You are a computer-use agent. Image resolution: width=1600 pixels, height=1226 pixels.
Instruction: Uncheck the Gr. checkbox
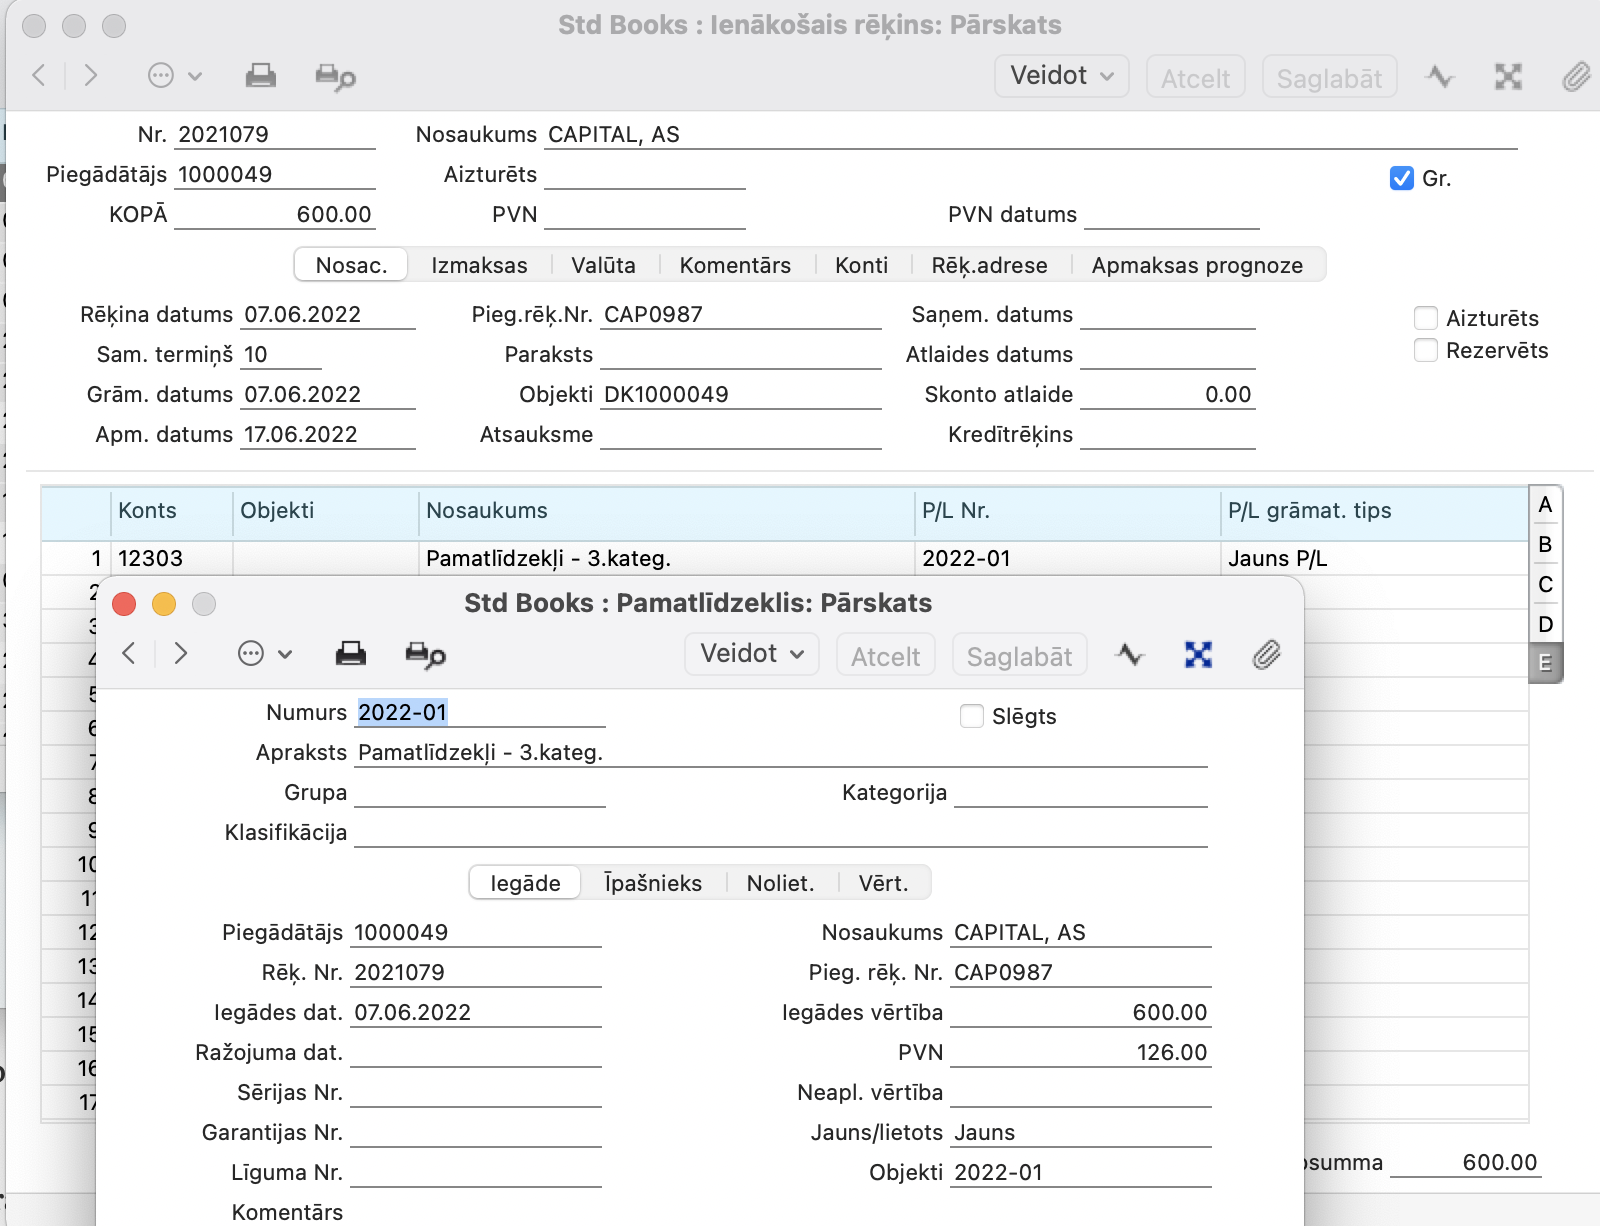pos(1401,178)
